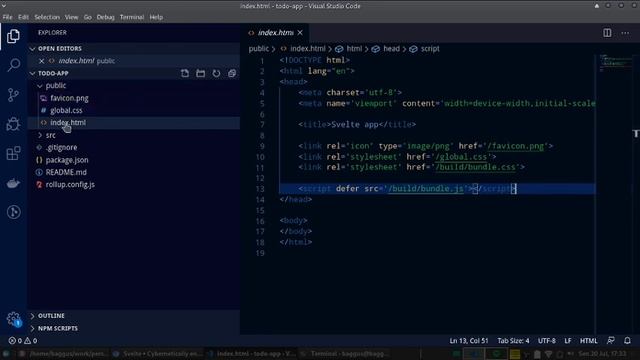
Task: Open rollup.config.js file
Action: point(70,184)
